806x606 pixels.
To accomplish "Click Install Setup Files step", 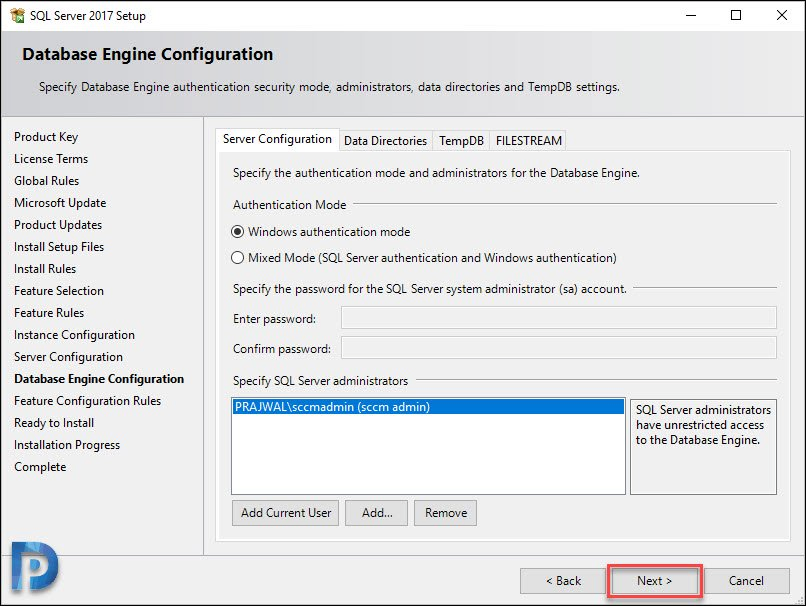I will (x=59, y=247).
